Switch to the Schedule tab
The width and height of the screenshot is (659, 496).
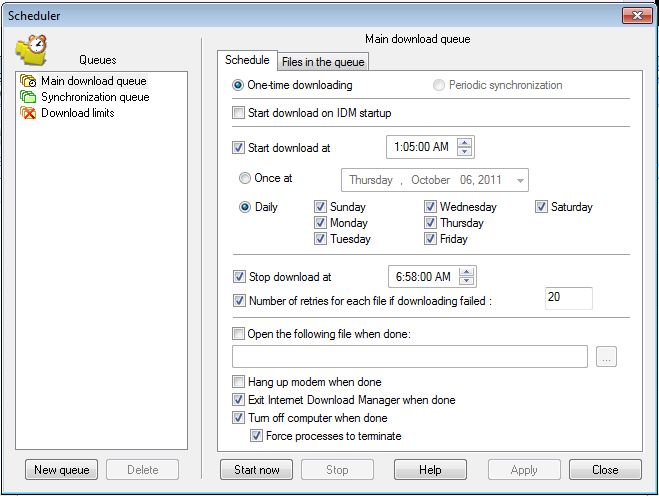(247, 60)
